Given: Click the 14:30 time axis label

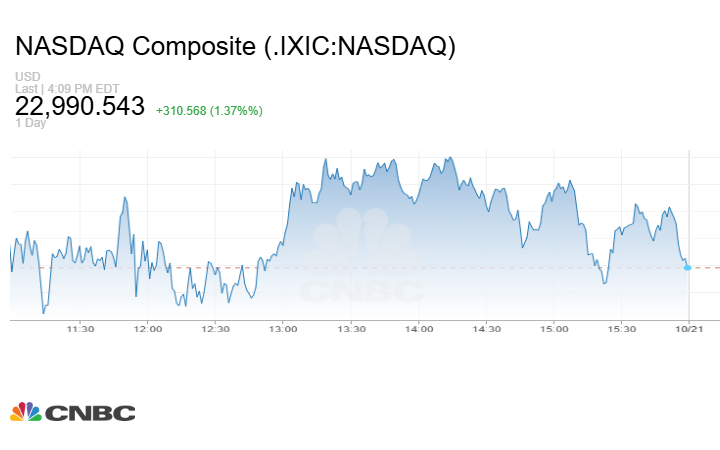Looking at the screenshot, I should pyautogui.click(x=486, y=329).
